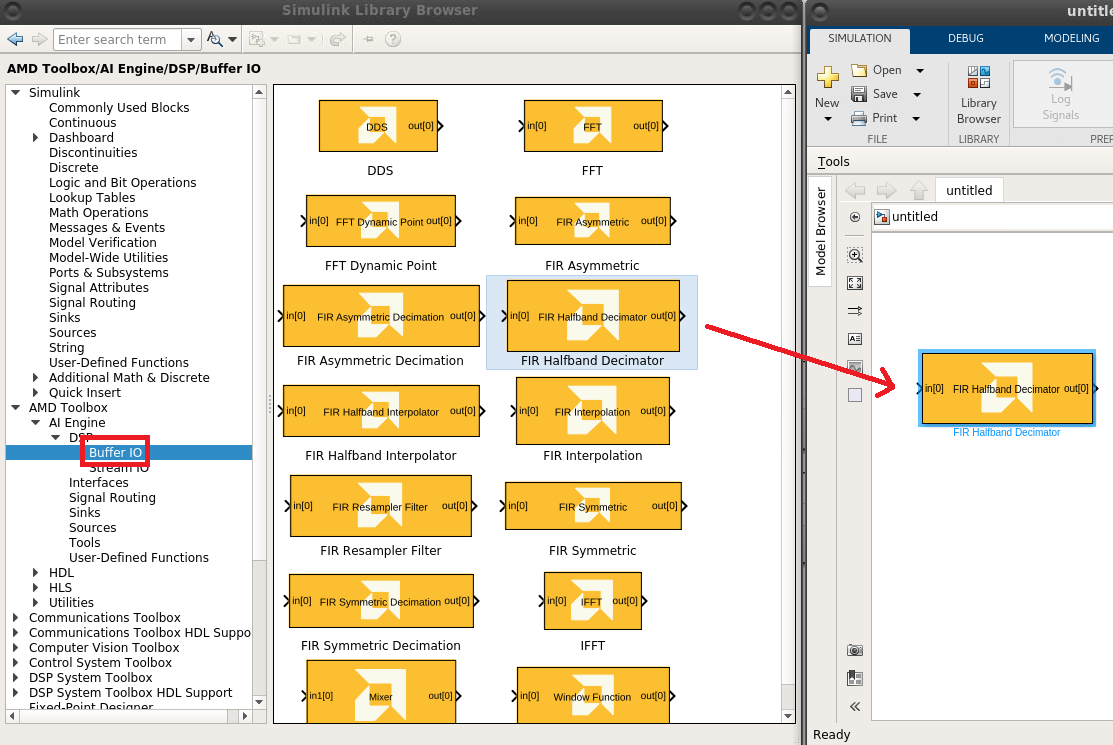Collapse the palette with double chevron
This screenshot has height=745, width=1113.
coord(855,706)
